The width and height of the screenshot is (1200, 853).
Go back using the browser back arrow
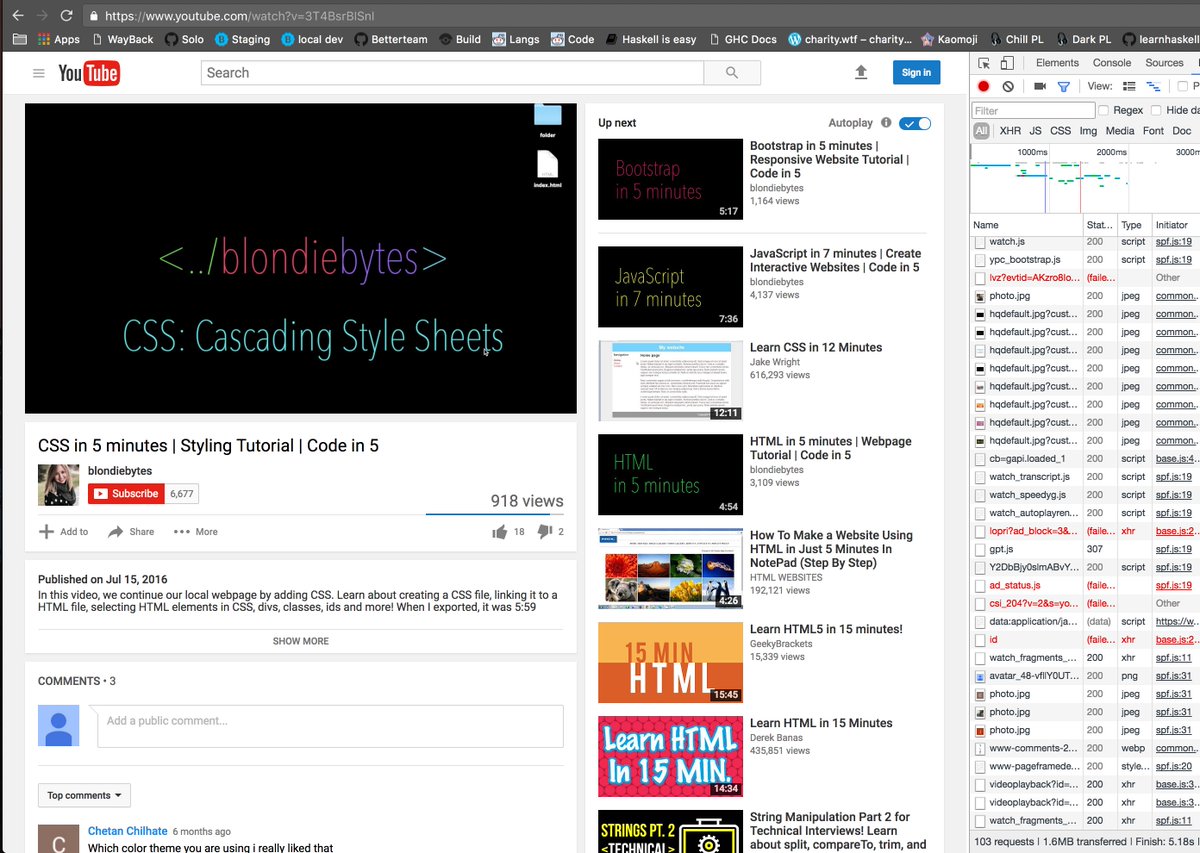pyautogui.click(x=17, y=16)
